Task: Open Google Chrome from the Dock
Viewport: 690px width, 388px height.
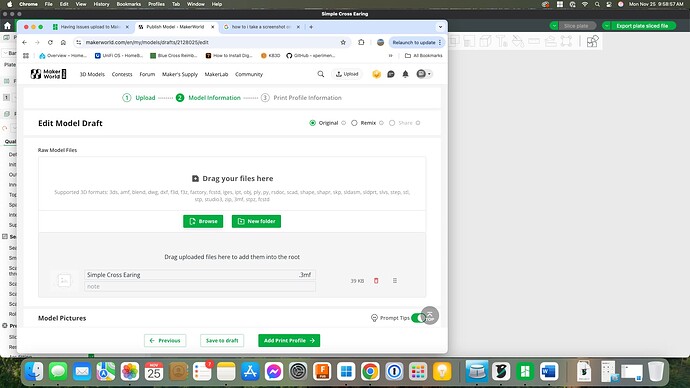Action: [370, 372]
